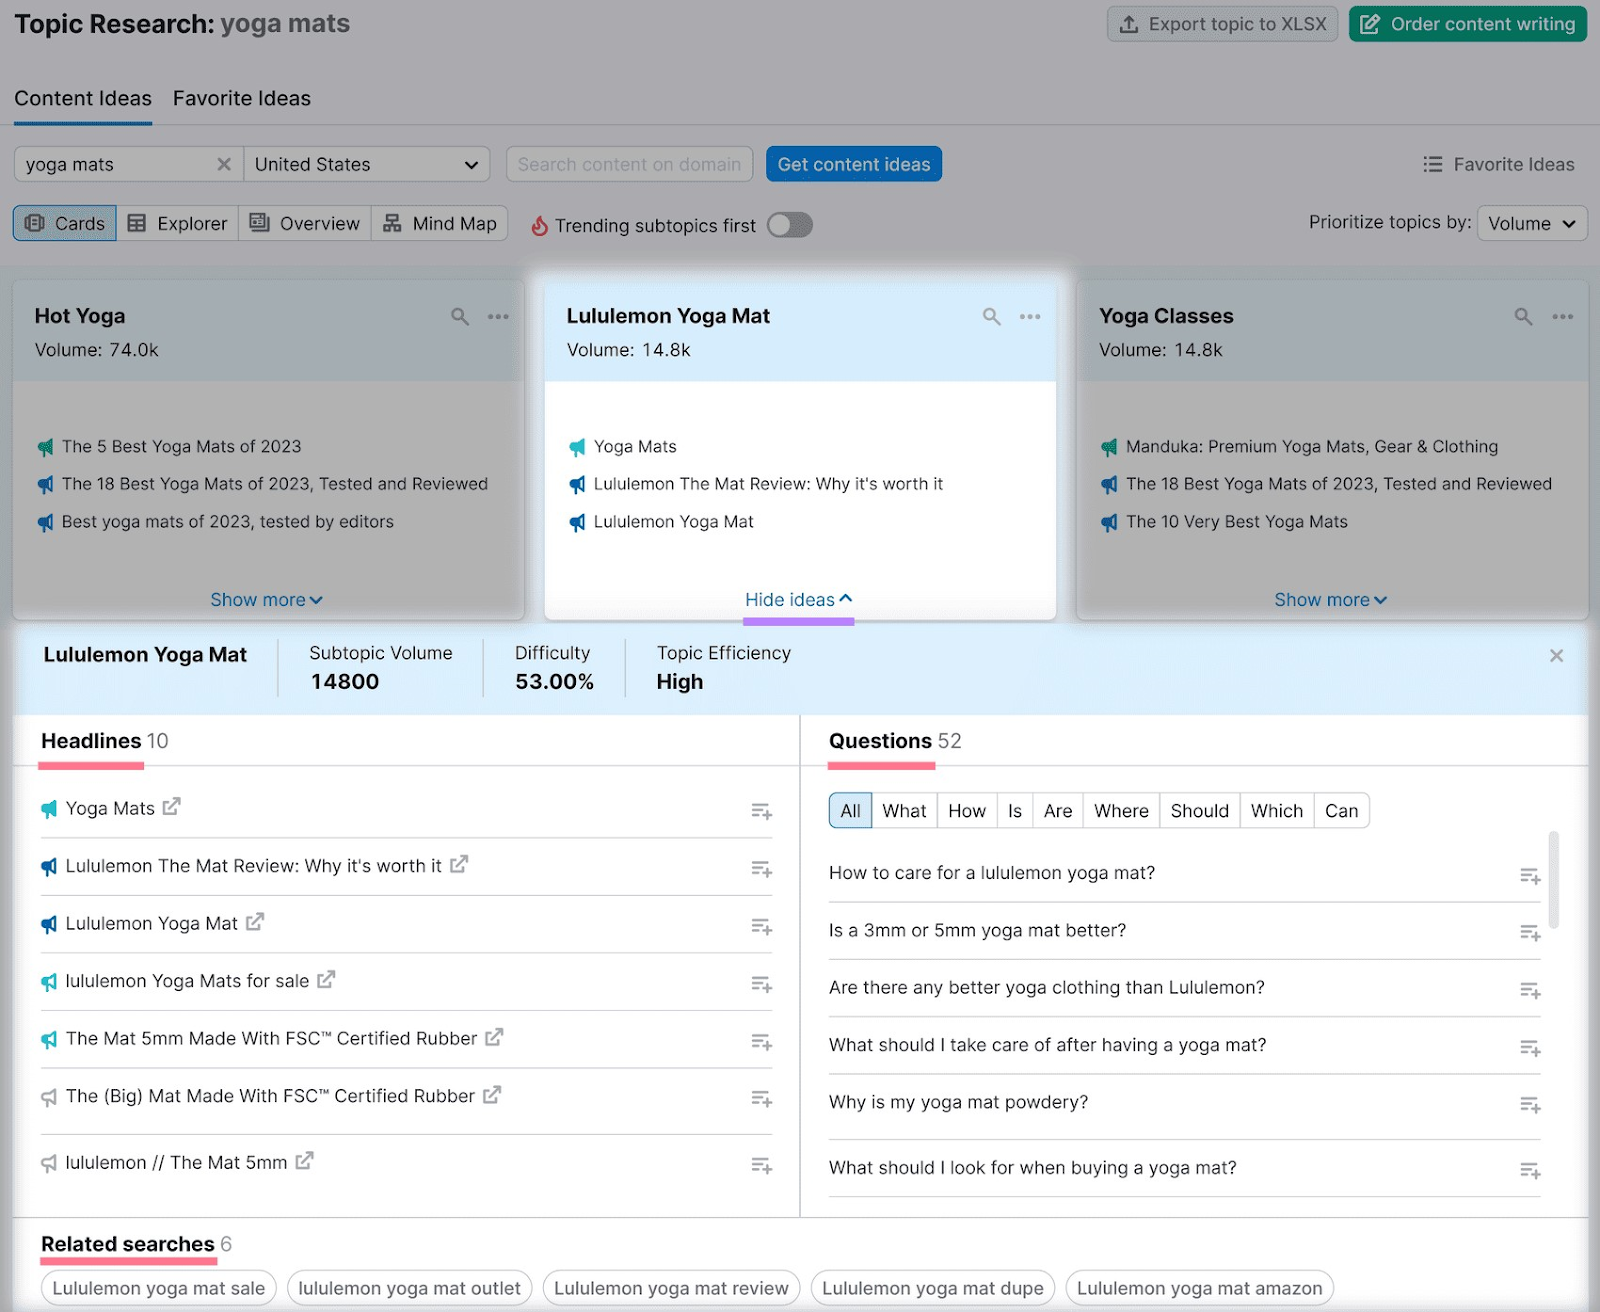Click the search icon on Lululemon Yoga Mat card
Viewport: 1600px width, 1312px height.
pyautogui.click(x=991, y=316)
